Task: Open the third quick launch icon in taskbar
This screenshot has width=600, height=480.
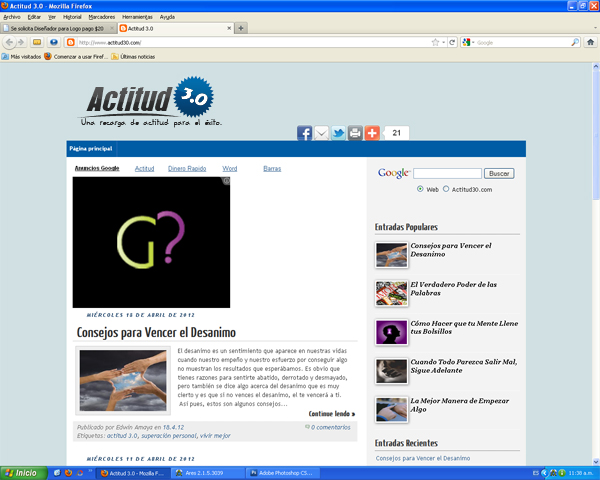Action: [80, 473]
